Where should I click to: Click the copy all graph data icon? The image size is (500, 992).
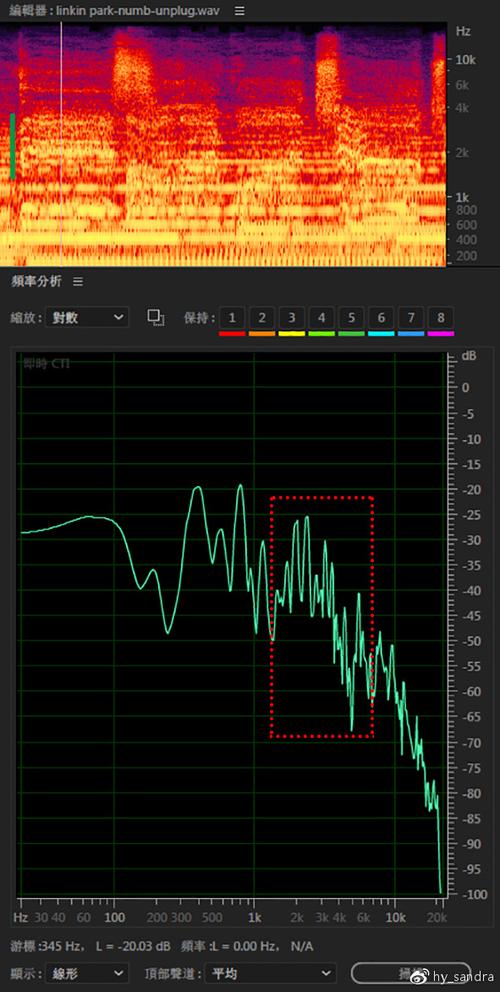point(156,318)
